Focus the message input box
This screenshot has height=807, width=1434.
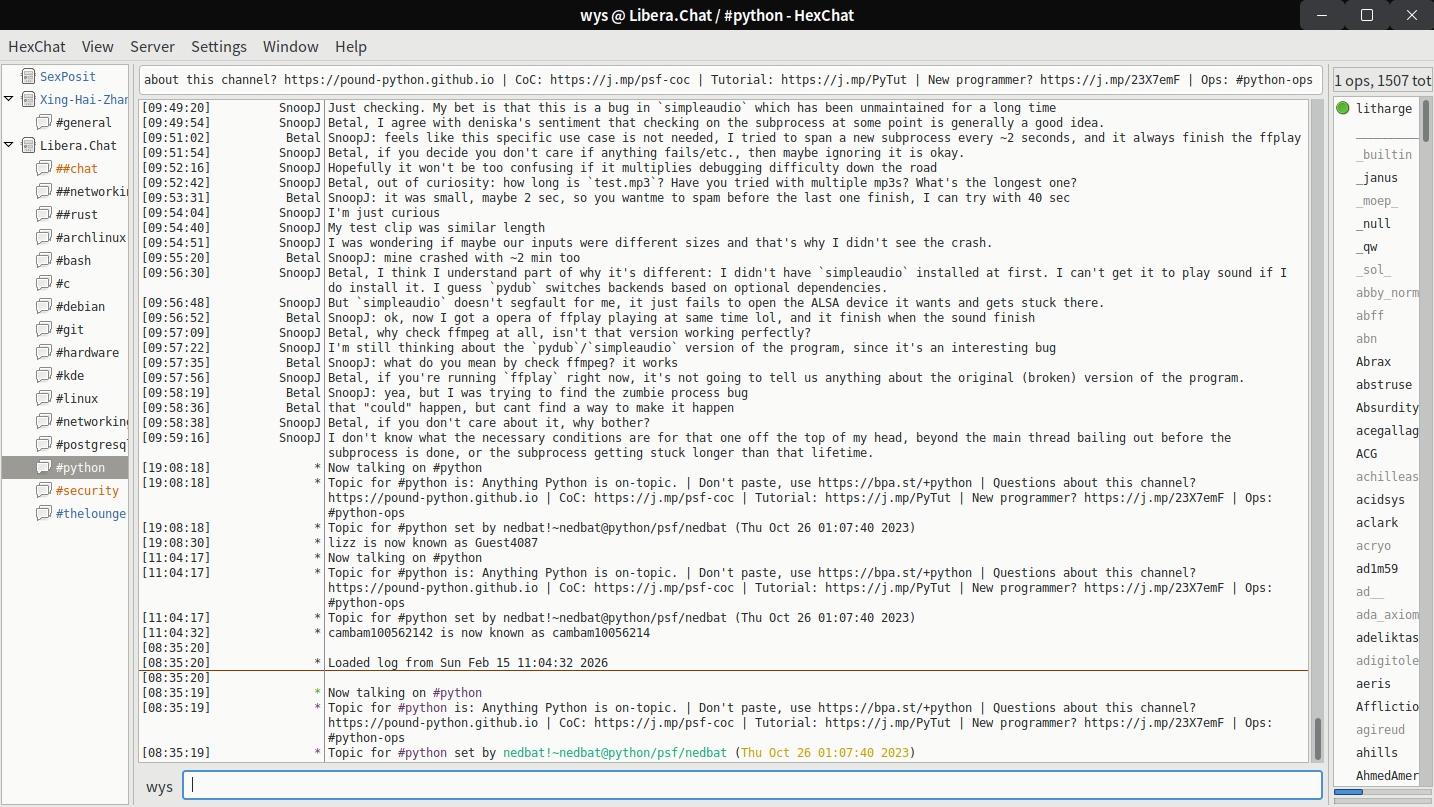tap(752, 786)
